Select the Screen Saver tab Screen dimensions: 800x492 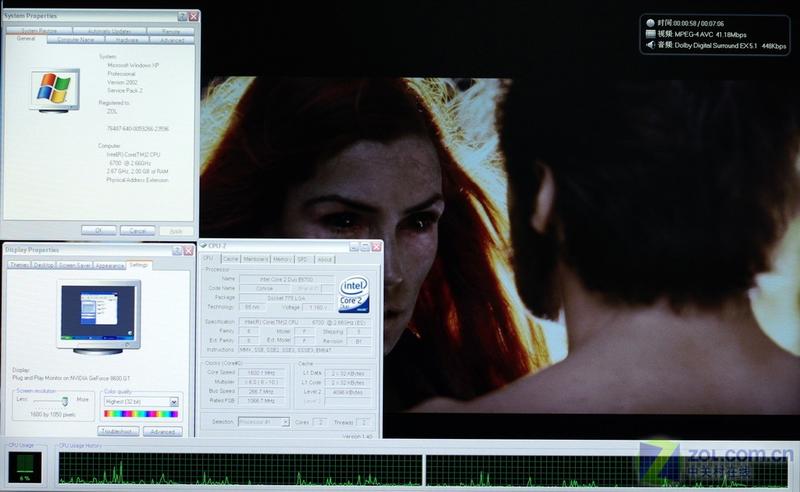74,265
